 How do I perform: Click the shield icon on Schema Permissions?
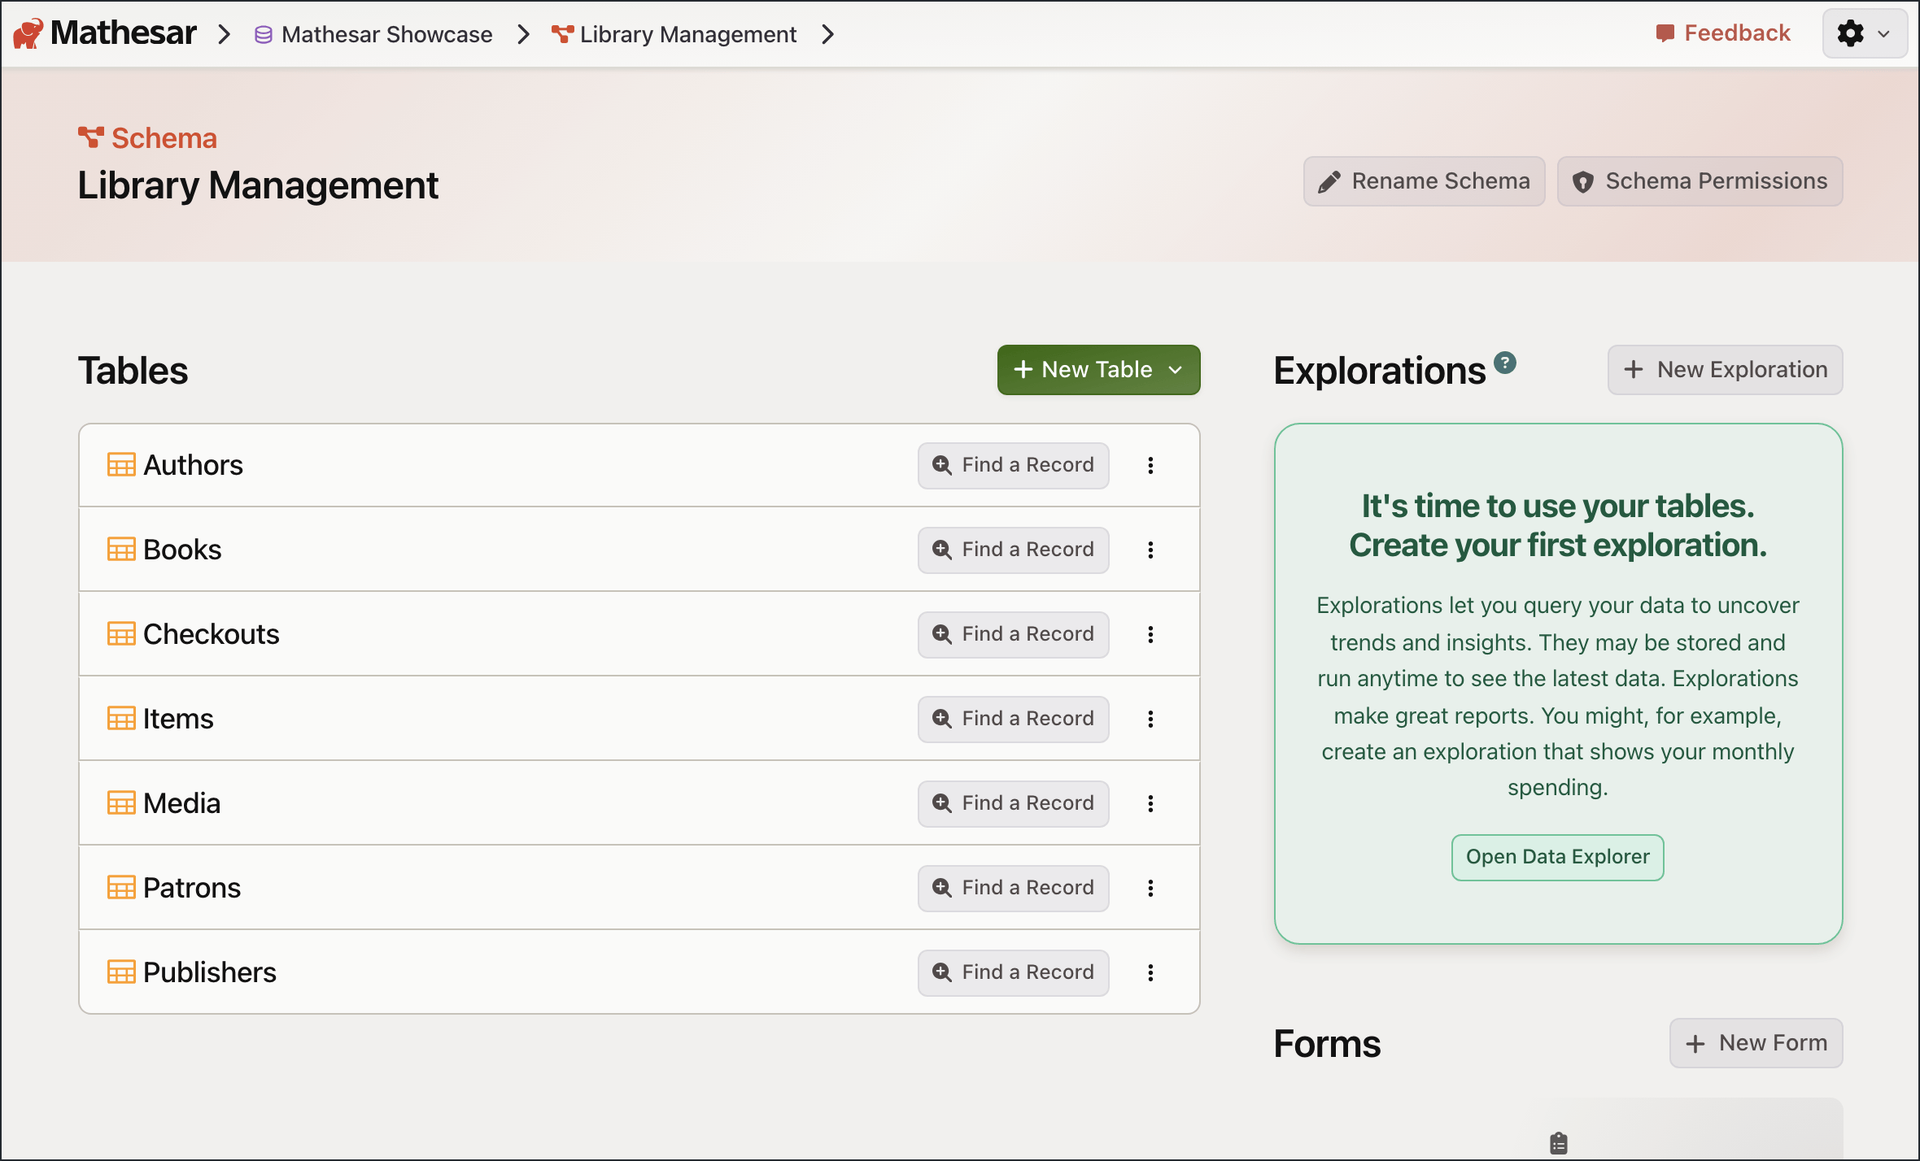(1583, 182)
